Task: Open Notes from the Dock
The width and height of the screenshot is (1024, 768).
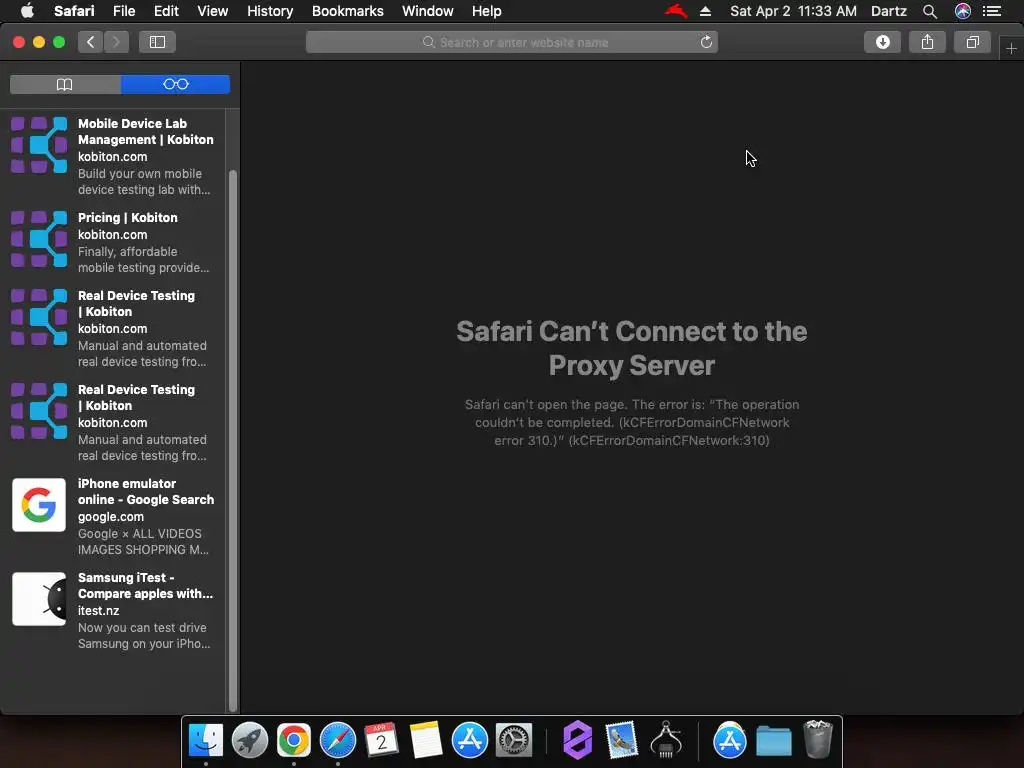Action: (x=426, y=741)
